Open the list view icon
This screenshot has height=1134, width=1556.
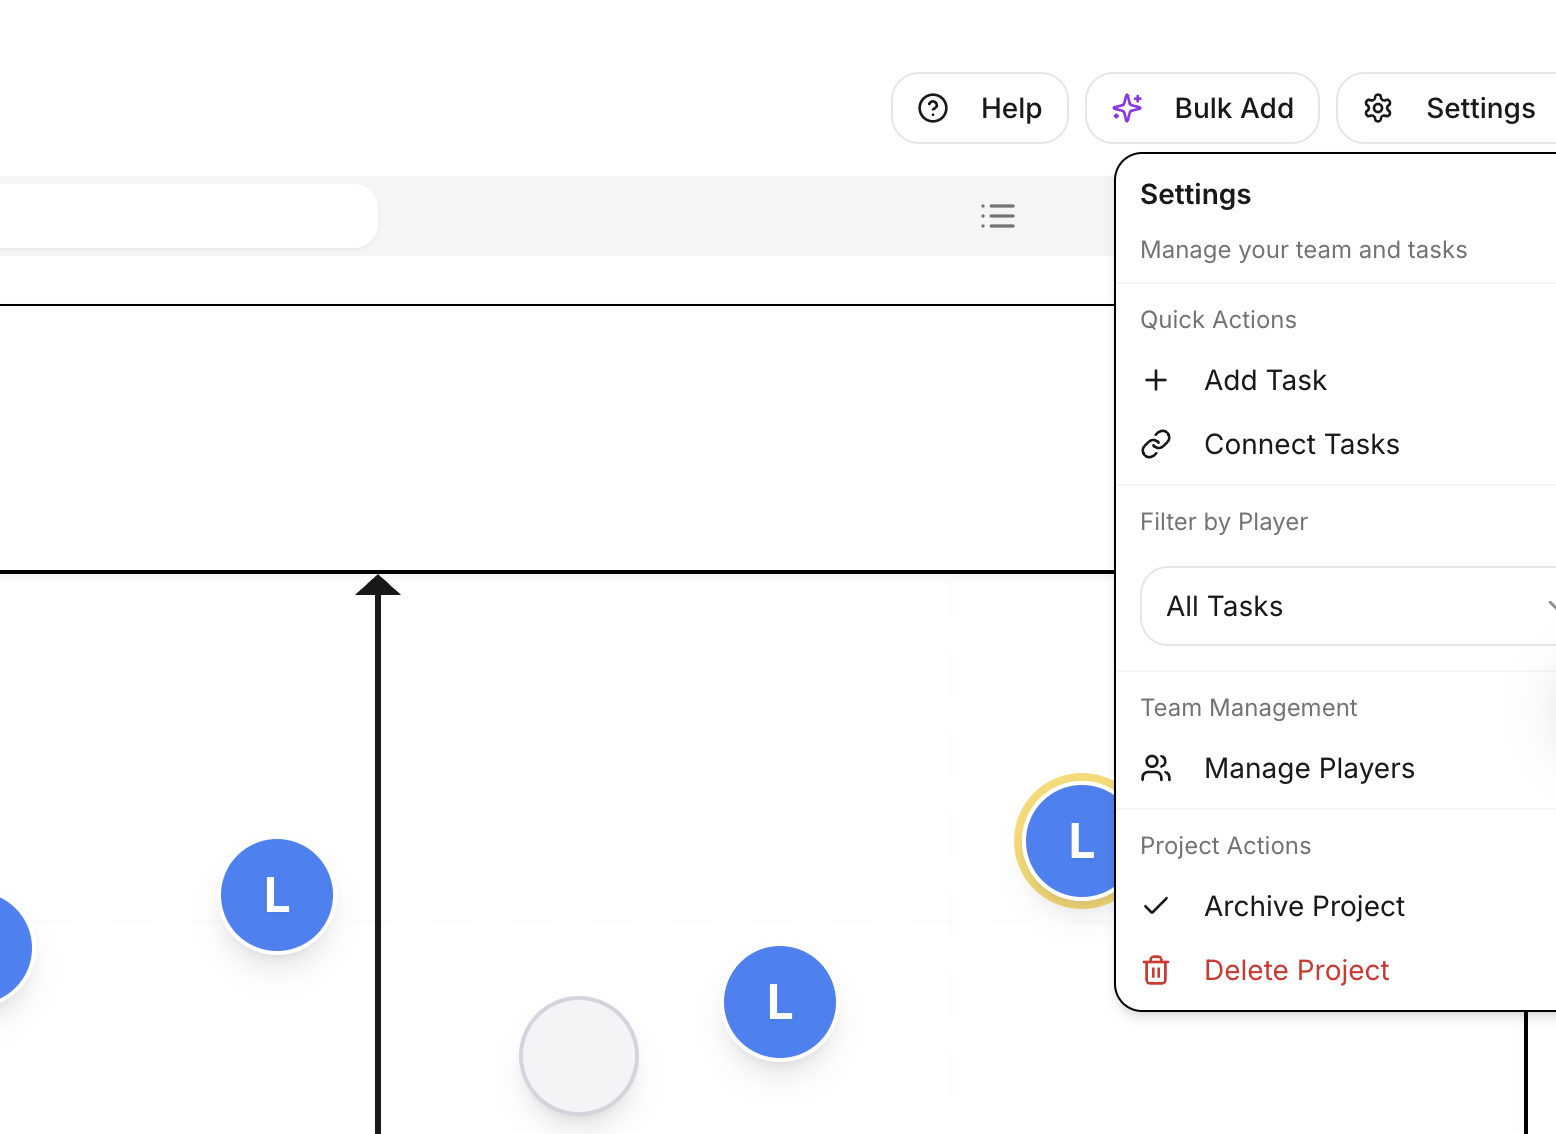tap(998, 216)
